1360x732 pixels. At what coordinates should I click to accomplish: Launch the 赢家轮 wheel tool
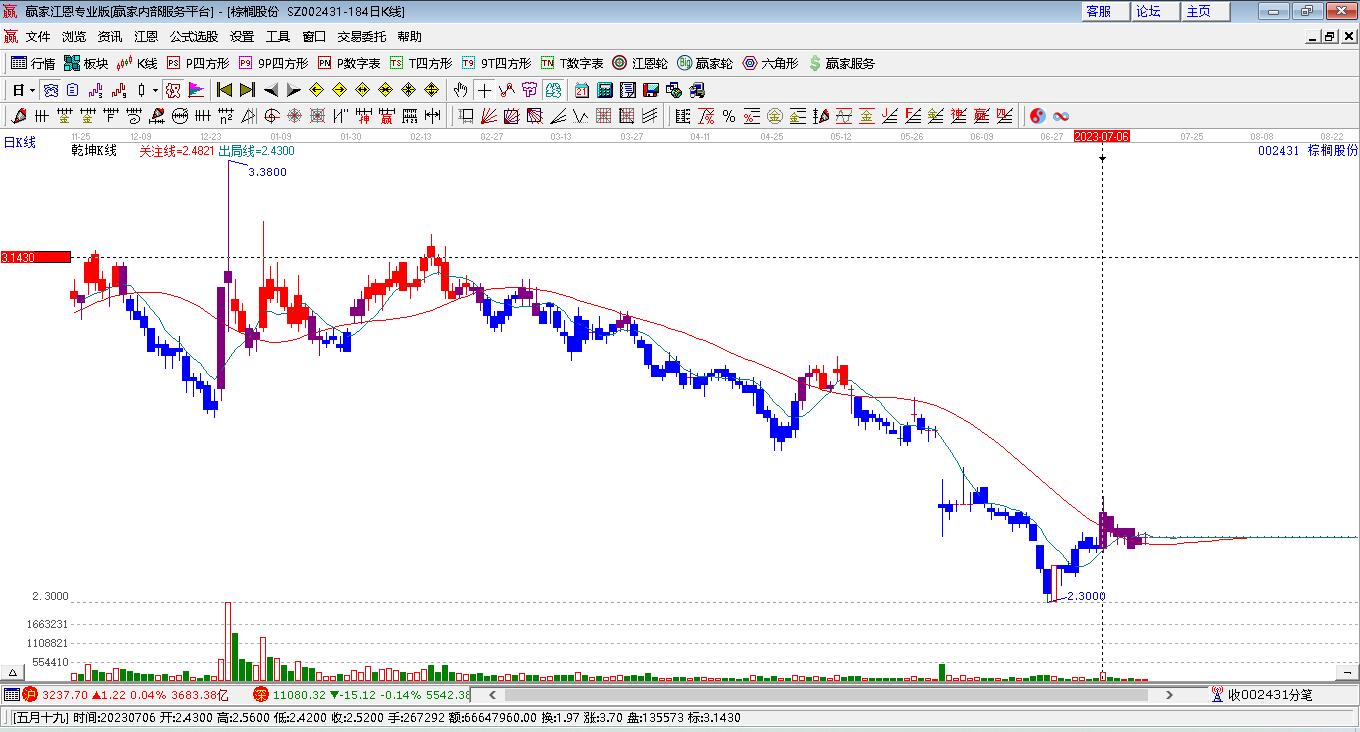pos(705,63)
